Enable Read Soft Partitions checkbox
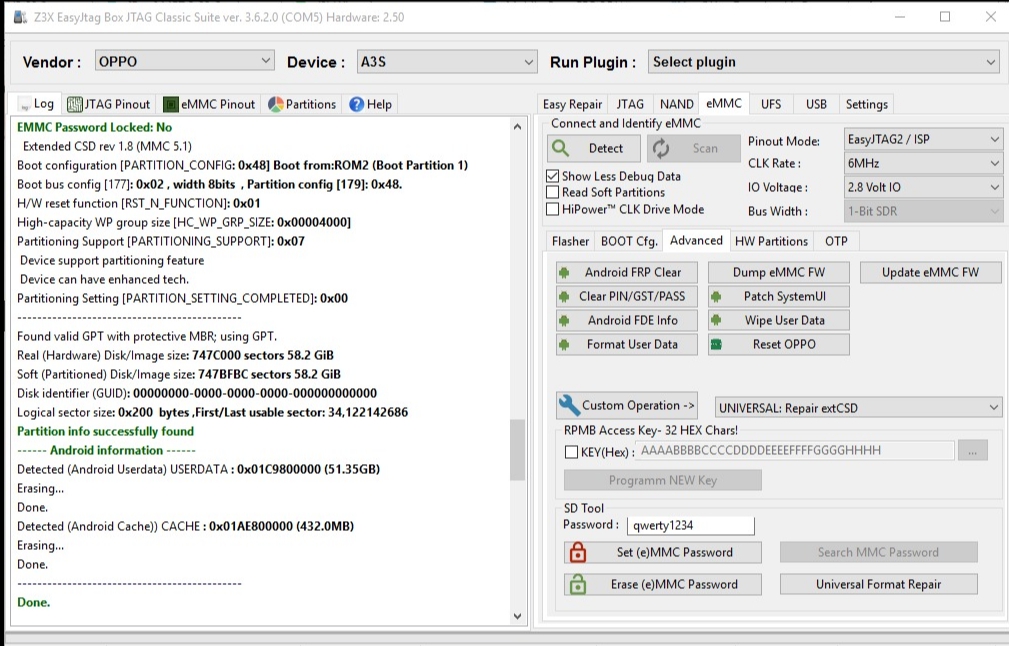Viewport: 1009px width, 646px height. (x=552, y=192)
